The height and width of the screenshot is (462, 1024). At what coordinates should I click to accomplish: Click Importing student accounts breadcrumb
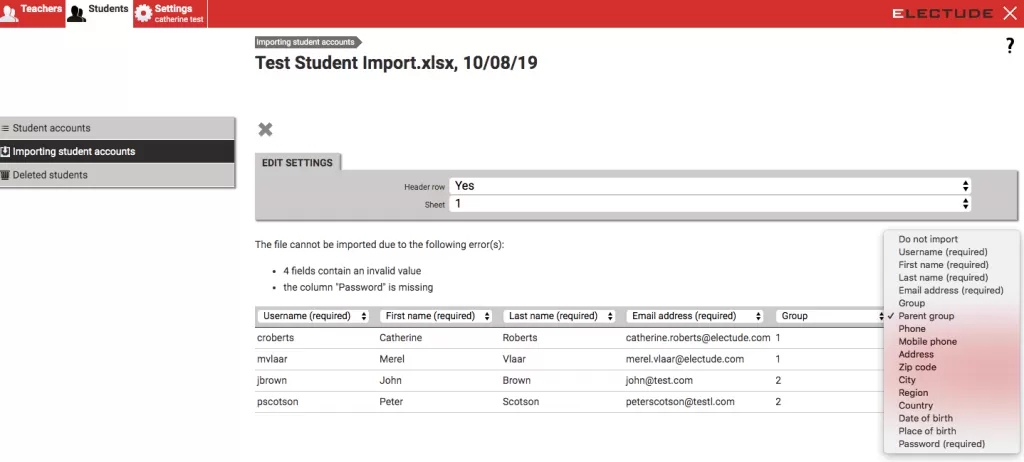coord(305,42)
